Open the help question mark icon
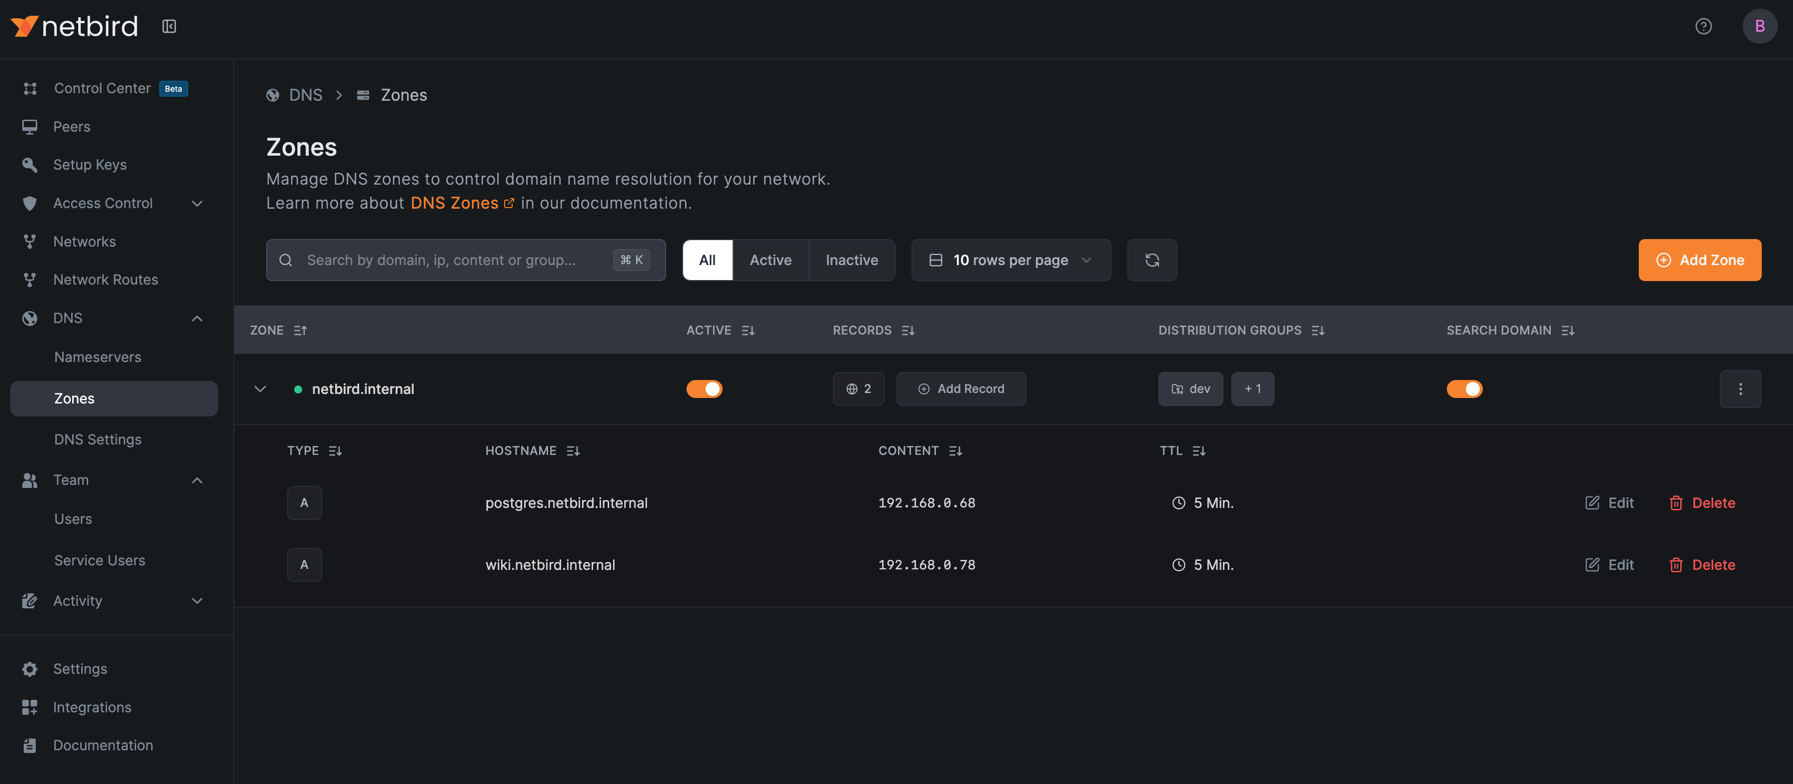Image resolution: width=1793 pixels, height=784 pixels. point(1703,26)
